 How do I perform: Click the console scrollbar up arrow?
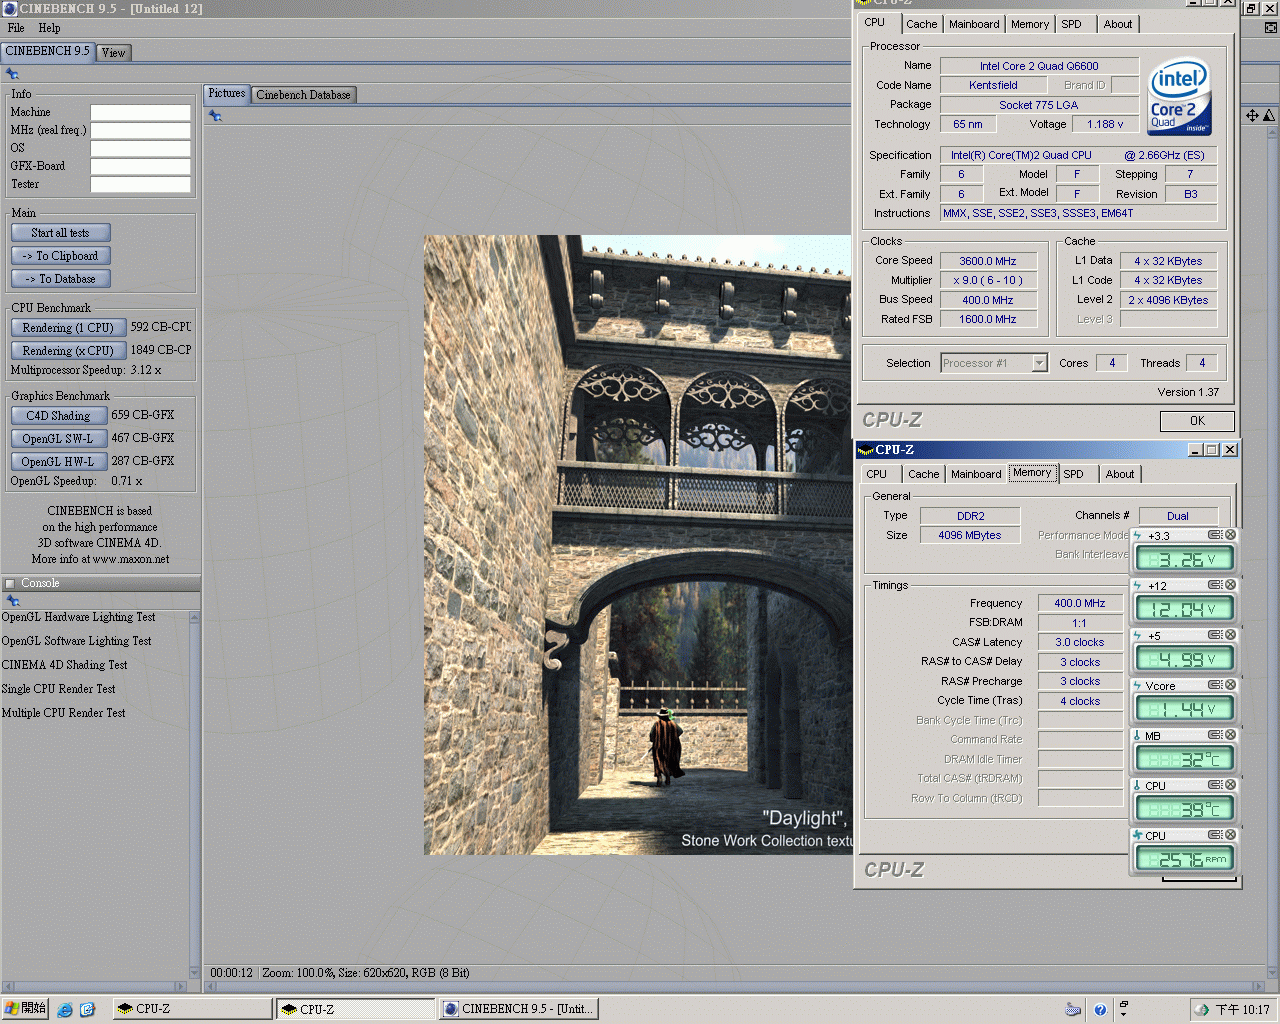coord(194,617)
